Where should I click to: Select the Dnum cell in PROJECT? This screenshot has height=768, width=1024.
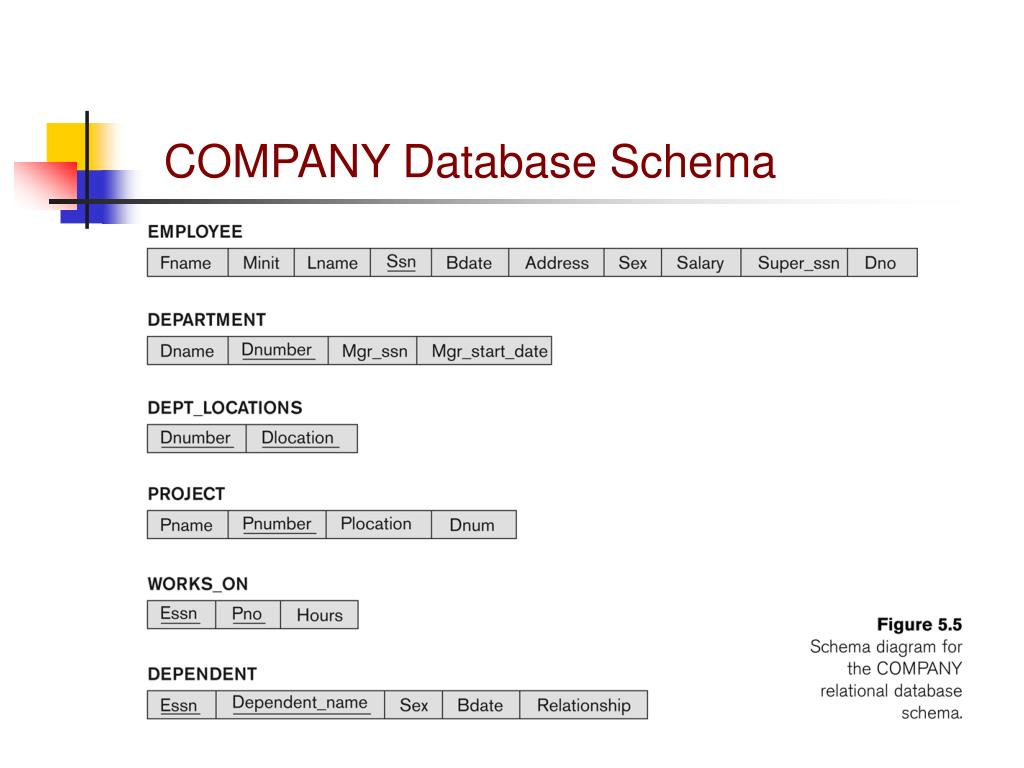point(474,524)
